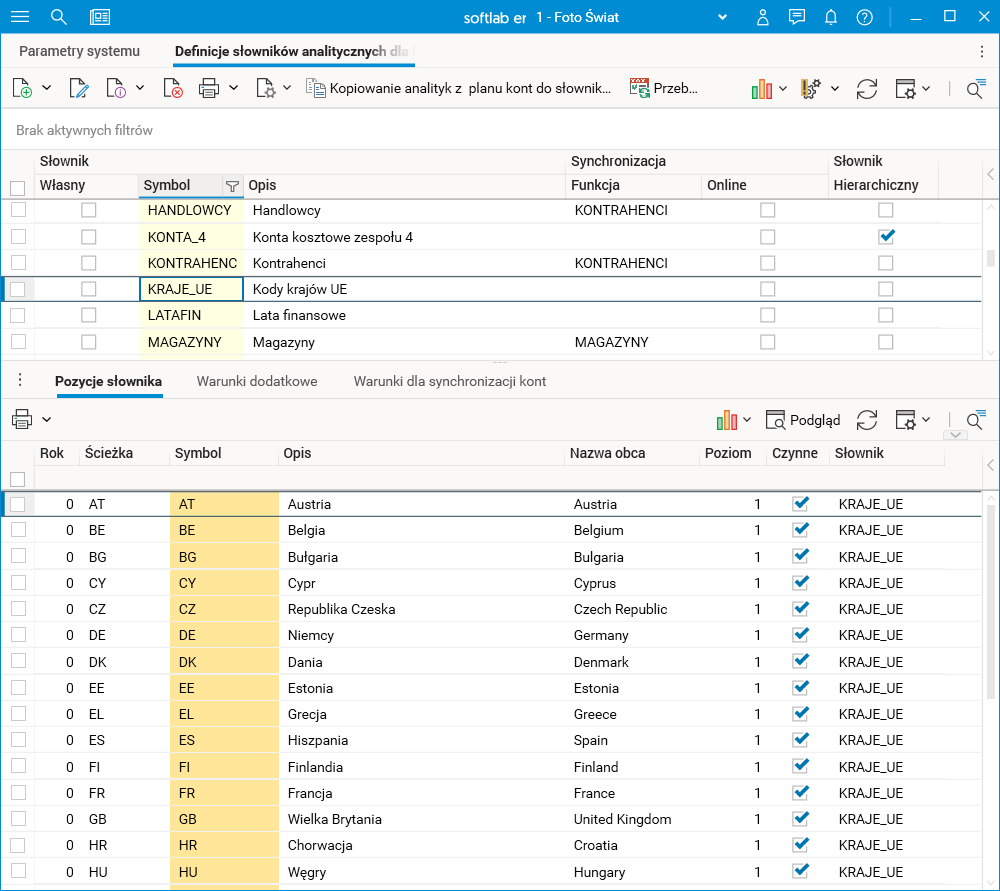
Task: Click the hamburger menu icon
Action: point(19,17)
